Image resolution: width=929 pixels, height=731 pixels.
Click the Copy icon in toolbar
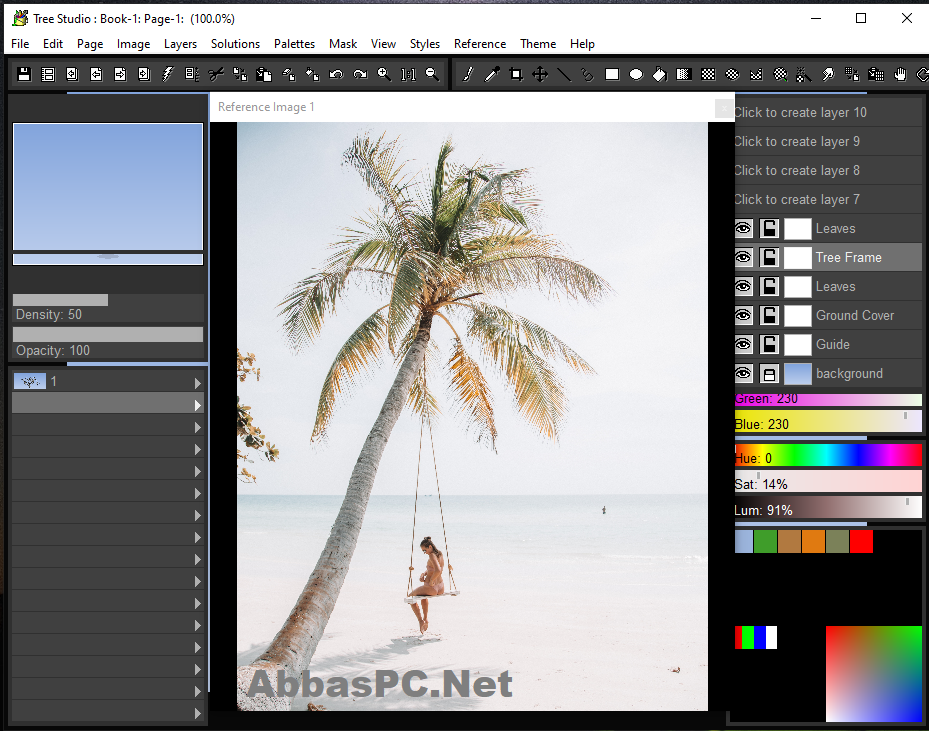pos(240,74)
